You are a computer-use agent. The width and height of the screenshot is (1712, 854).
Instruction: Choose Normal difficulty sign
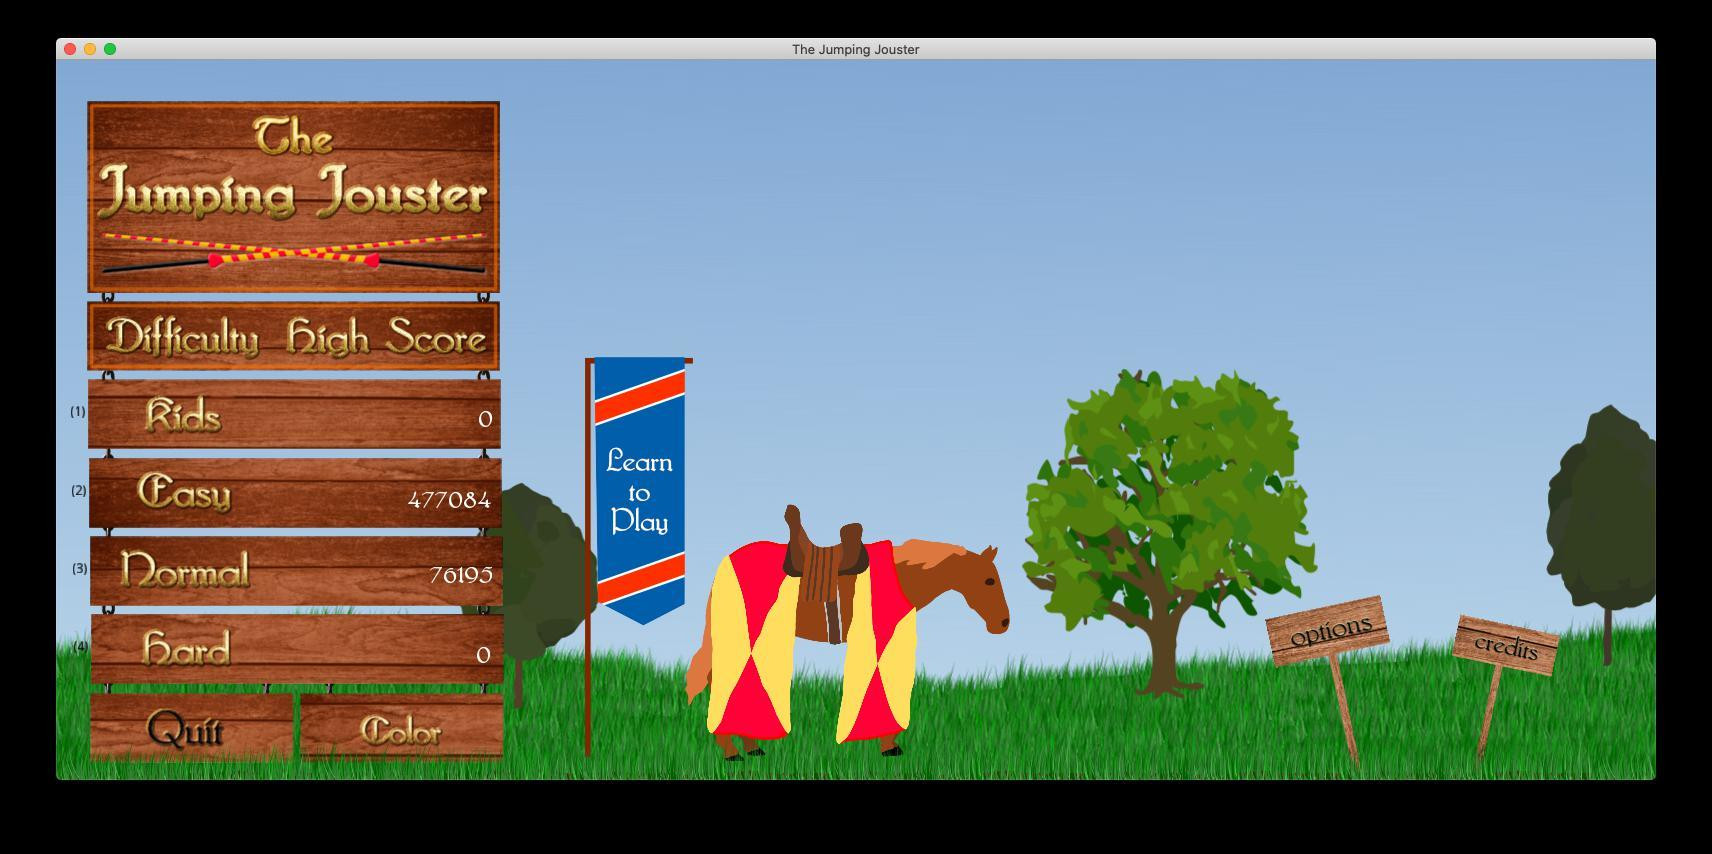coord(296,571)
